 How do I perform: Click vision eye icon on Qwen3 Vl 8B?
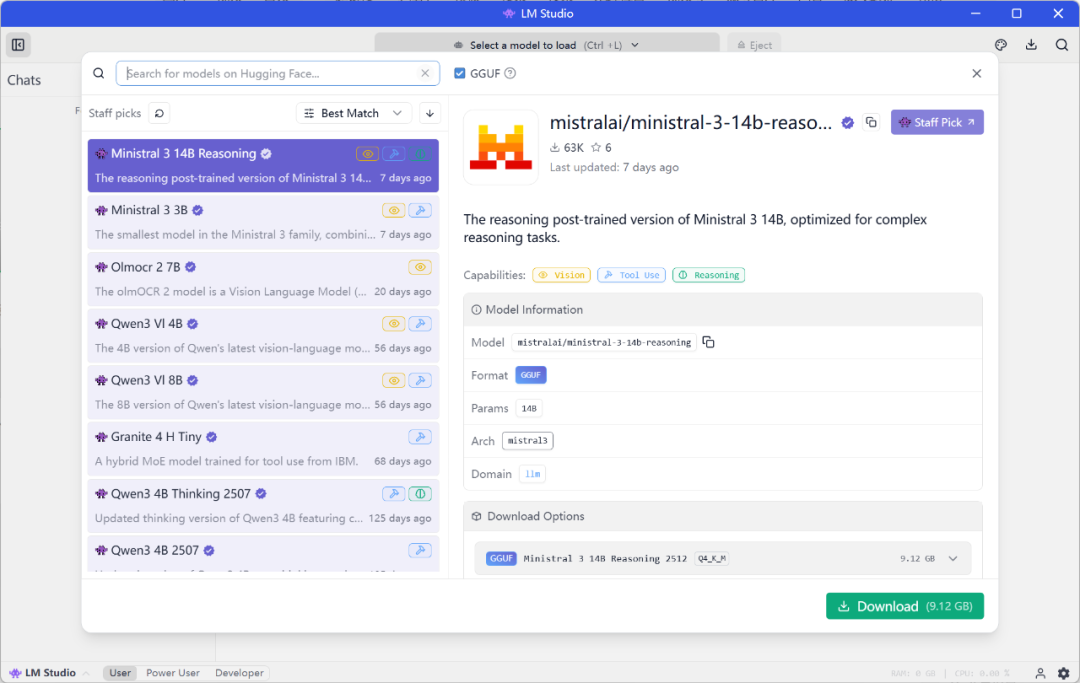tap(394, 380)
